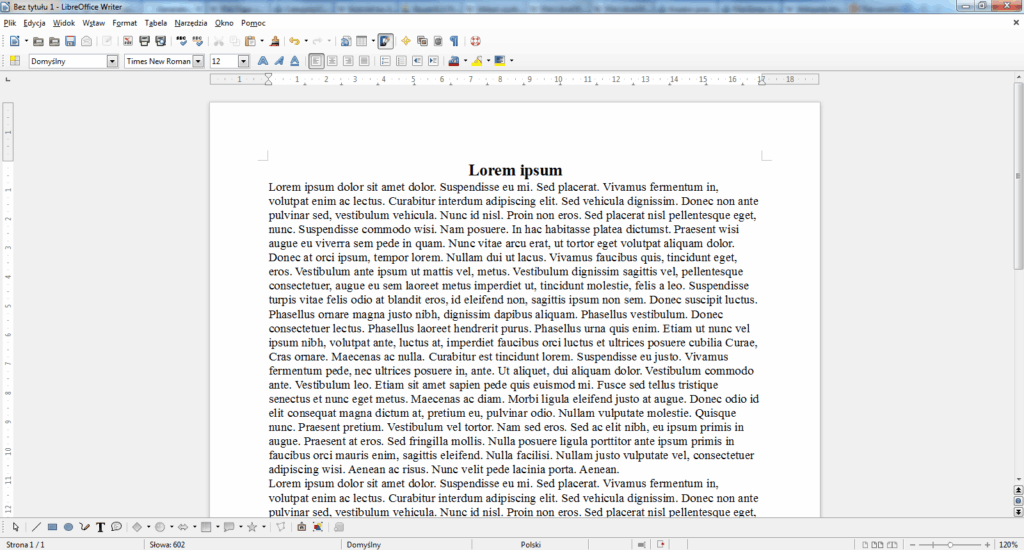1024x550 pixels.
Task: Open the highlighting color dropdown arrow
Action: [488, 61]
